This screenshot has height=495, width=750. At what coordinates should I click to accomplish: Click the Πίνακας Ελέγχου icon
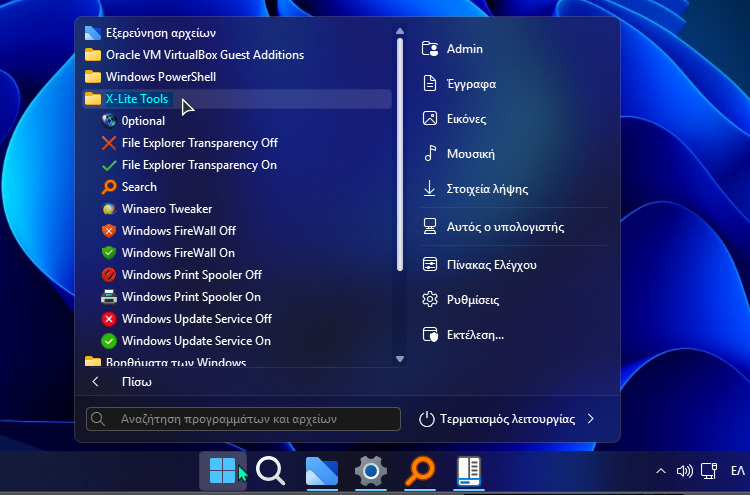[430, 264]
